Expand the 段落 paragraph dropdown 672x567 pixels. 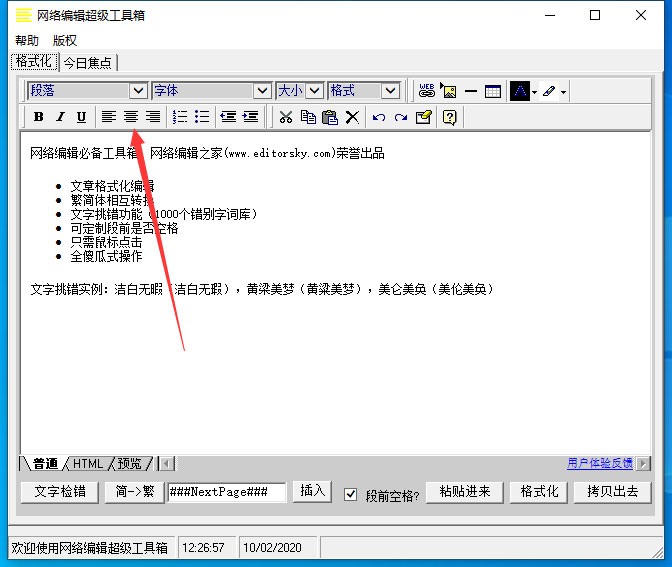138,91
